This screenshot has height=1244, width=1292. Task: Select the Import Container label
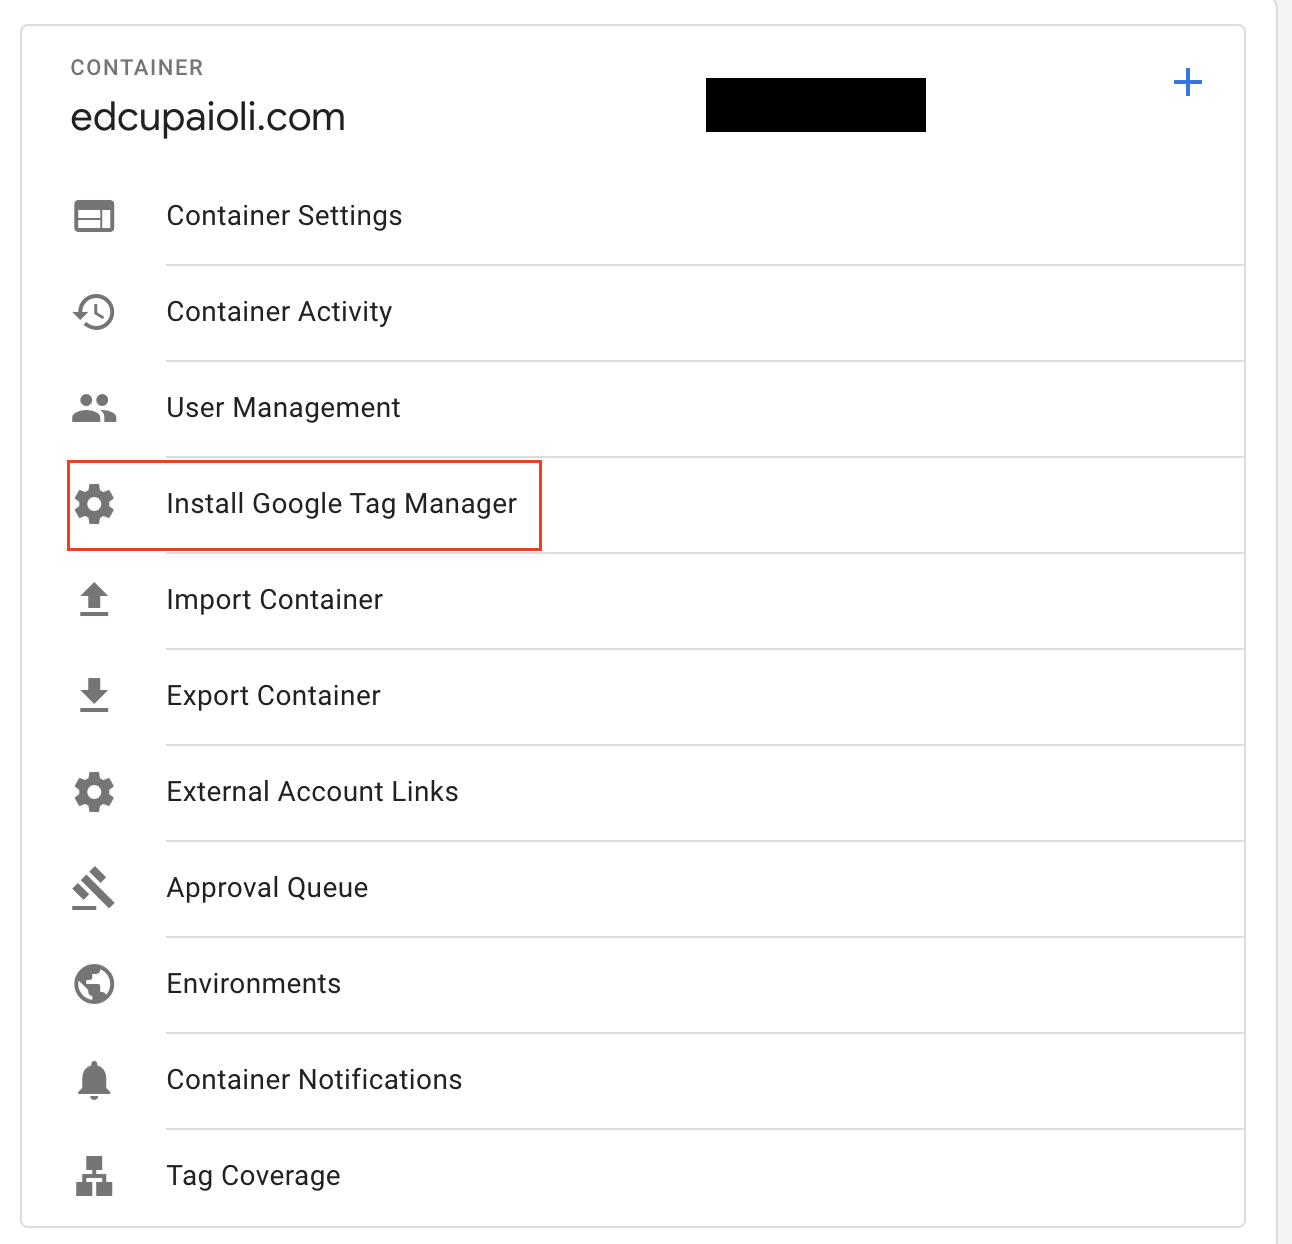[274, 600]
